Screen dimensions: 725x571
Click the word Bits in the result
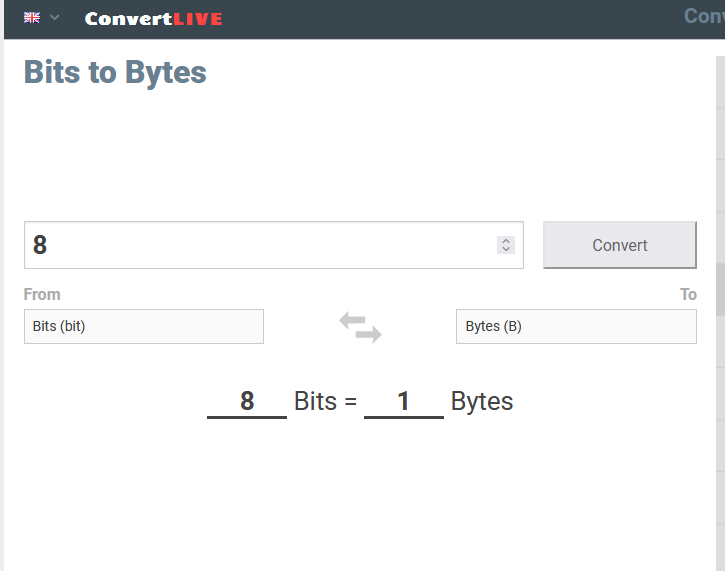315,401
